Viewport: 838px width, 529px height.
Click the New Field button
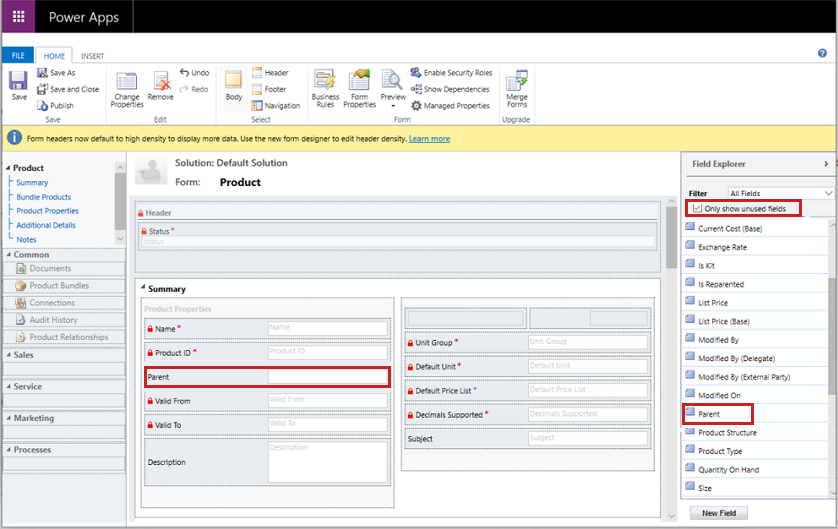719,513
